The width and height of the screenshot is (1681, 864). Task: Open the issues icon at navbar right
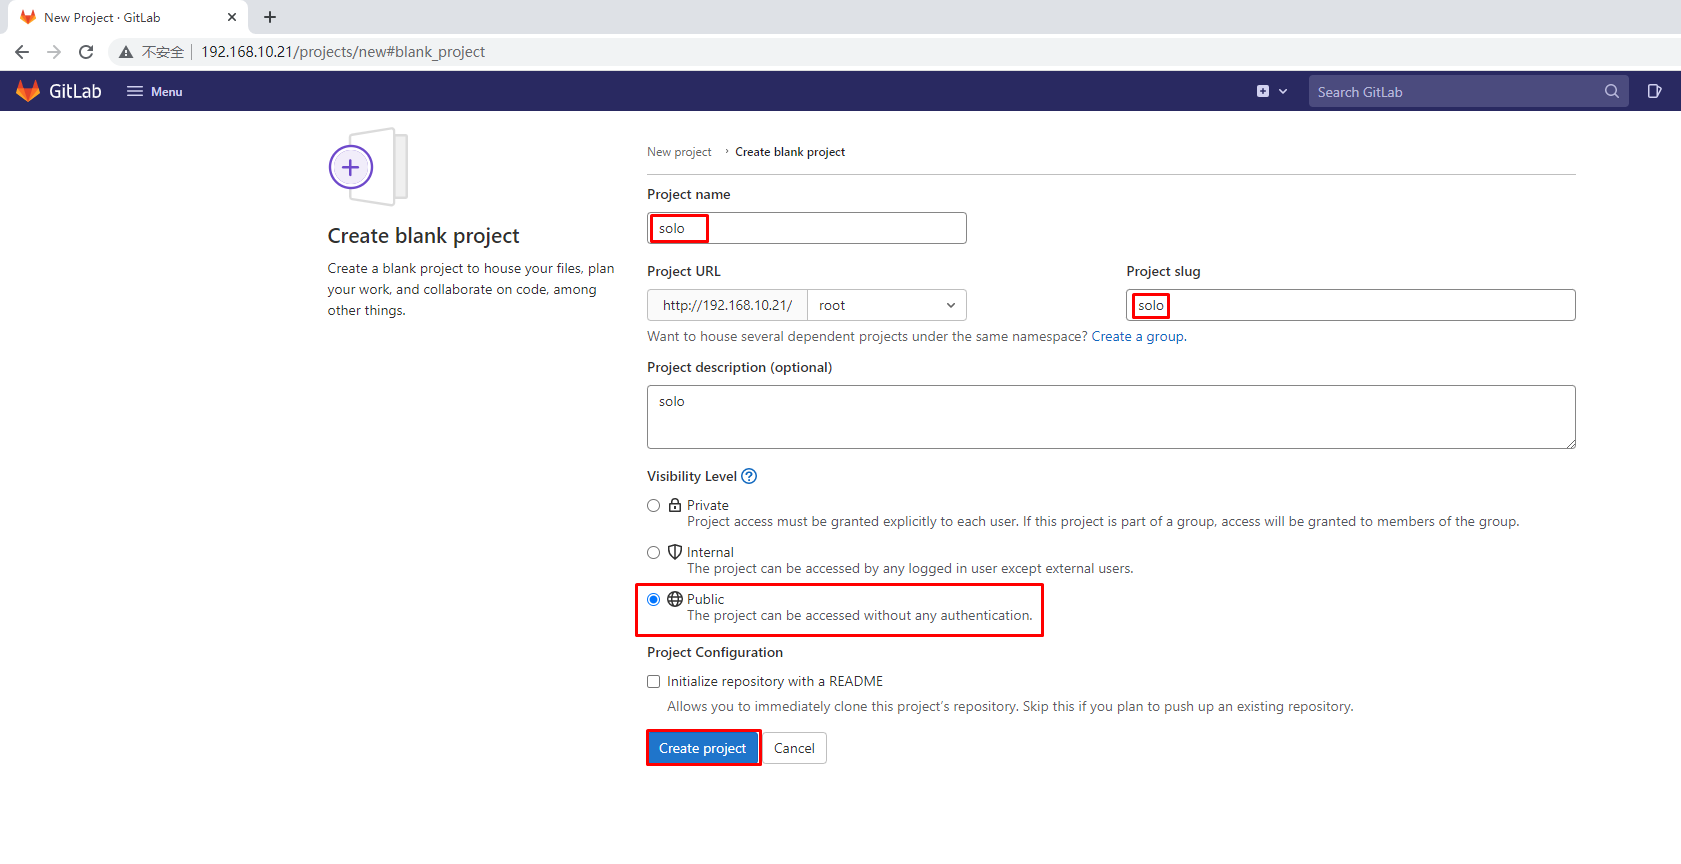(1654, 91)
